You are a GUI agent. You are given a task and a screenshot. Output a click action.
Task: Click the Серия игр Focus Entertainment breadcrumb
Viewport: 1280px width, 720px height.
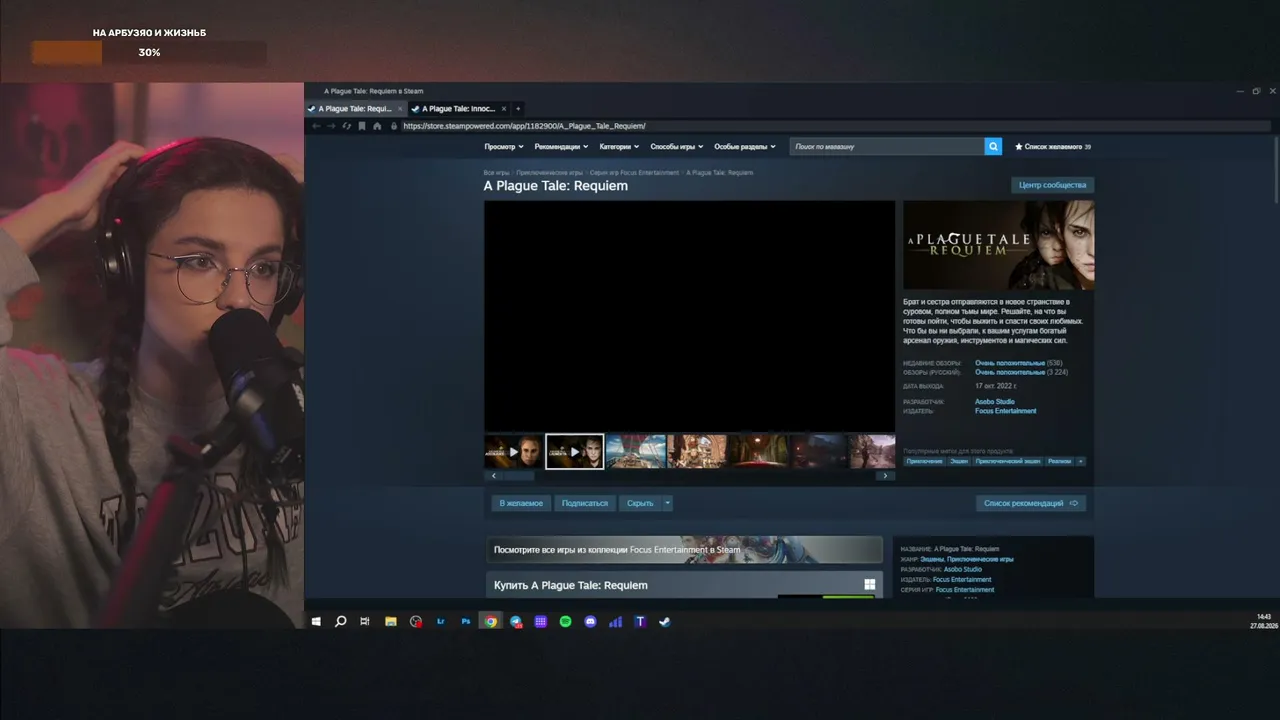[634, 173]
